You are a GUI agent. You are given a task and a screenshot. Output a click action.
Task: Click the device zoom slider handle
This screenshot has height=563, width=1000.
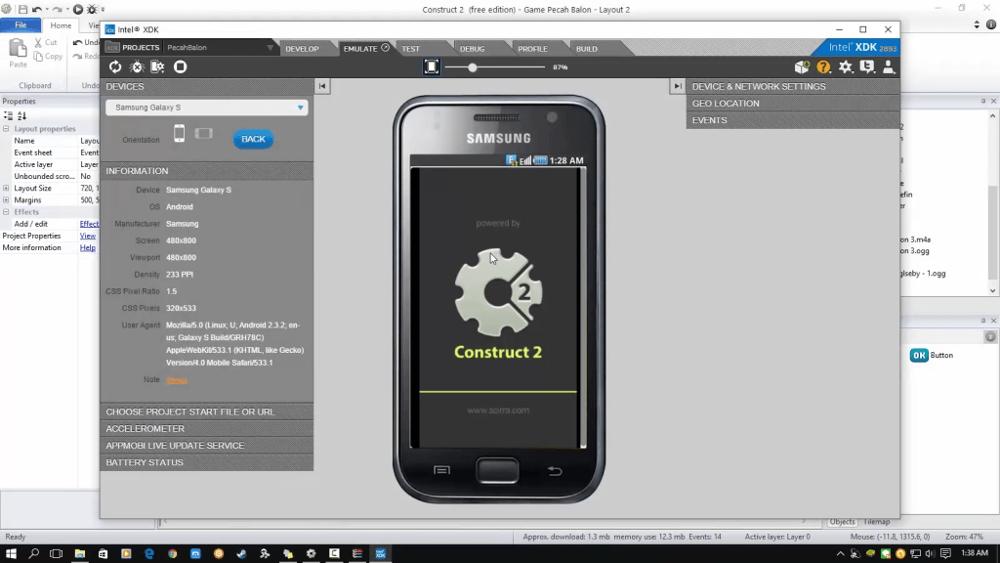(x=473, y=68)
